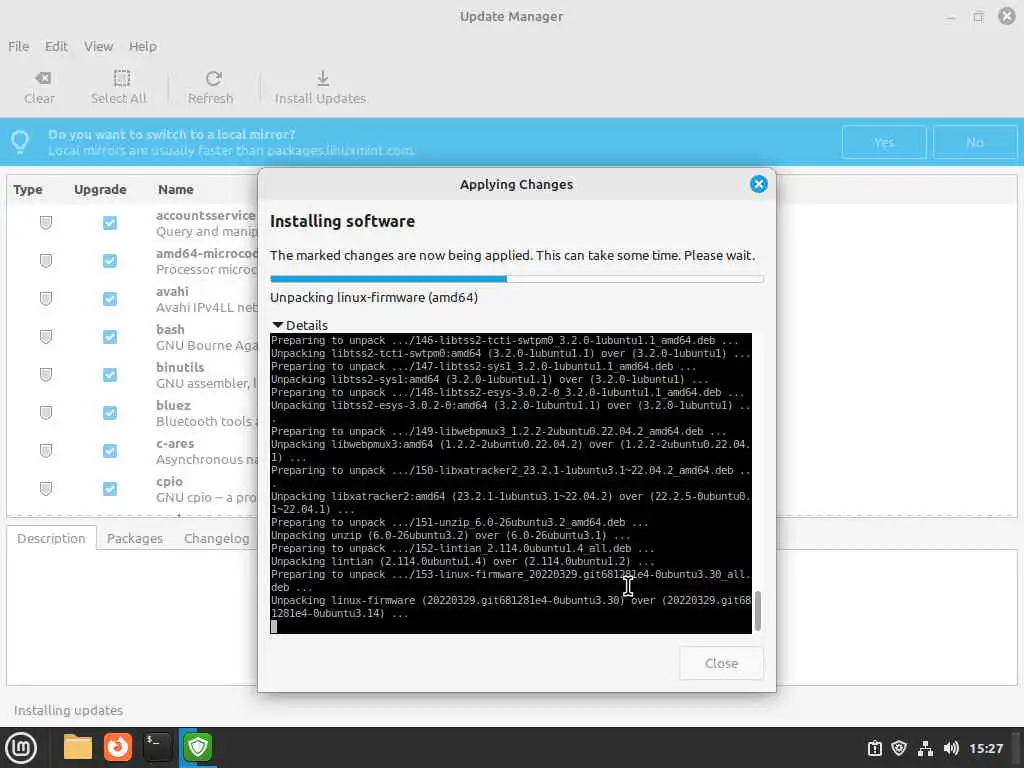Image resolution: width=1024 pixels, height=768 pixels.
Task: Click the Close button in dialog
Action: pos(721,663)
